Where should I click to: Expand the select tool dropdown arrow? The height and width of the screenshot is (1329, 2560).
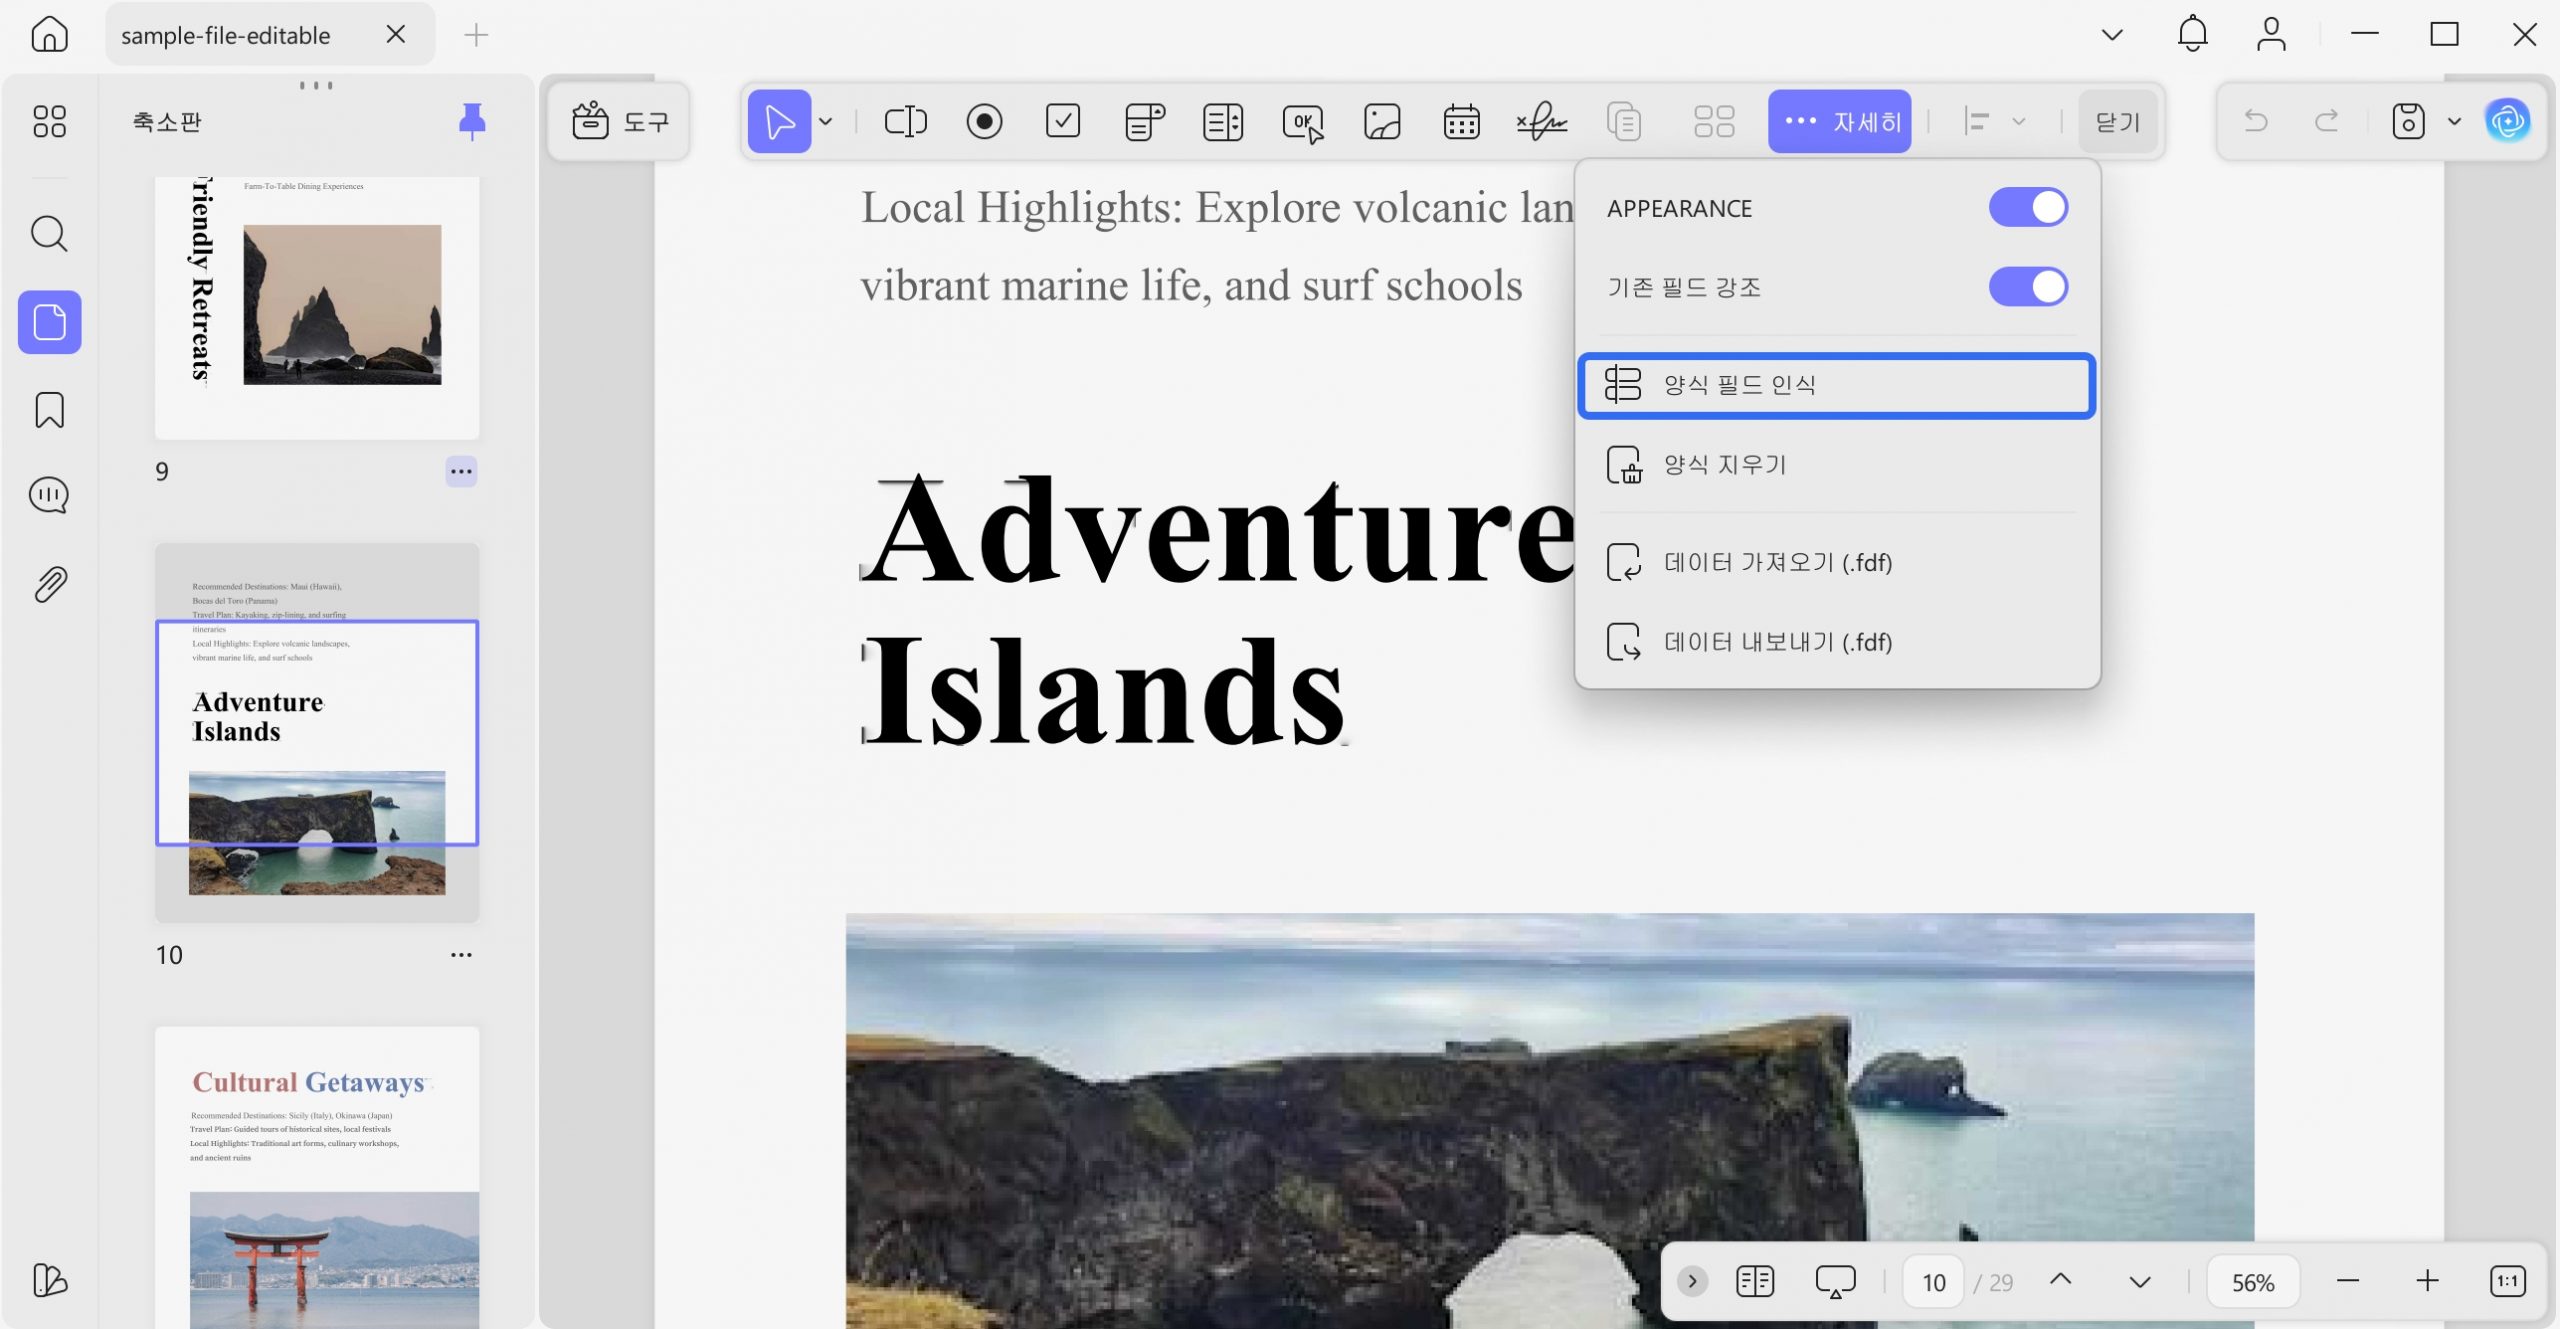tap(826, 122)
